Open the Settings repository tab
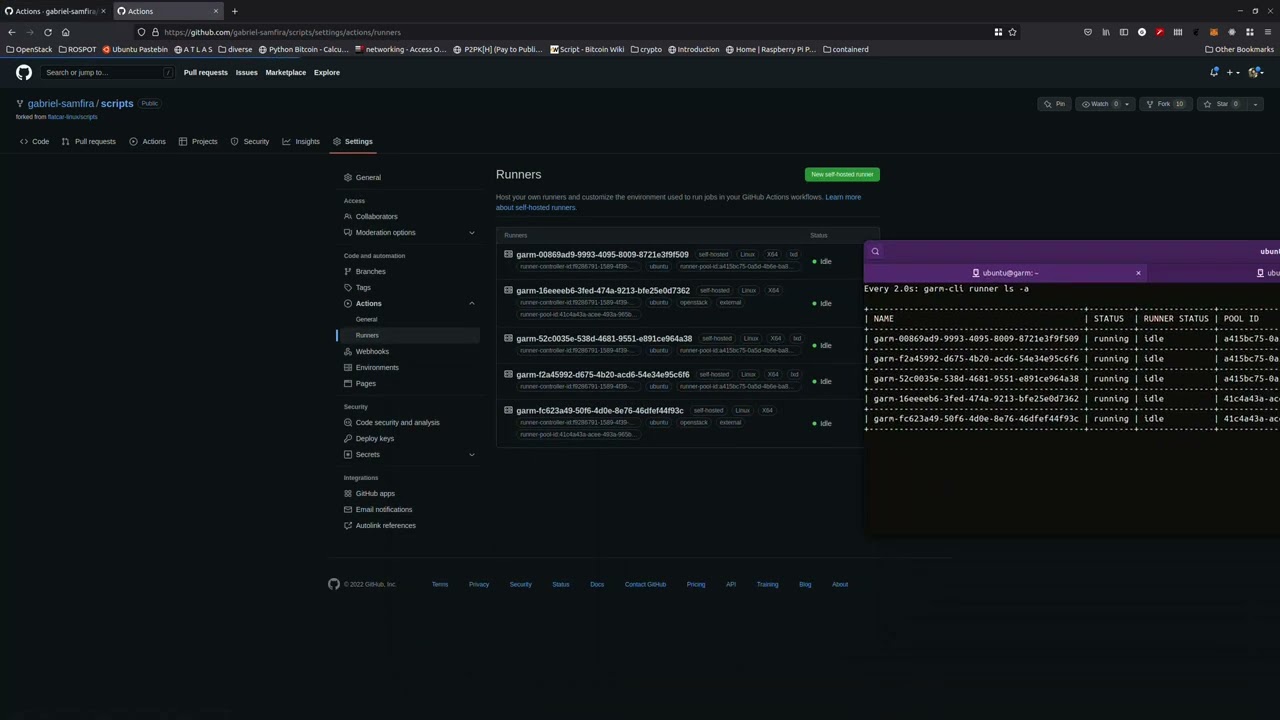Image resolution: width=1280 pixels, height=720 pixels. (352, 142)
